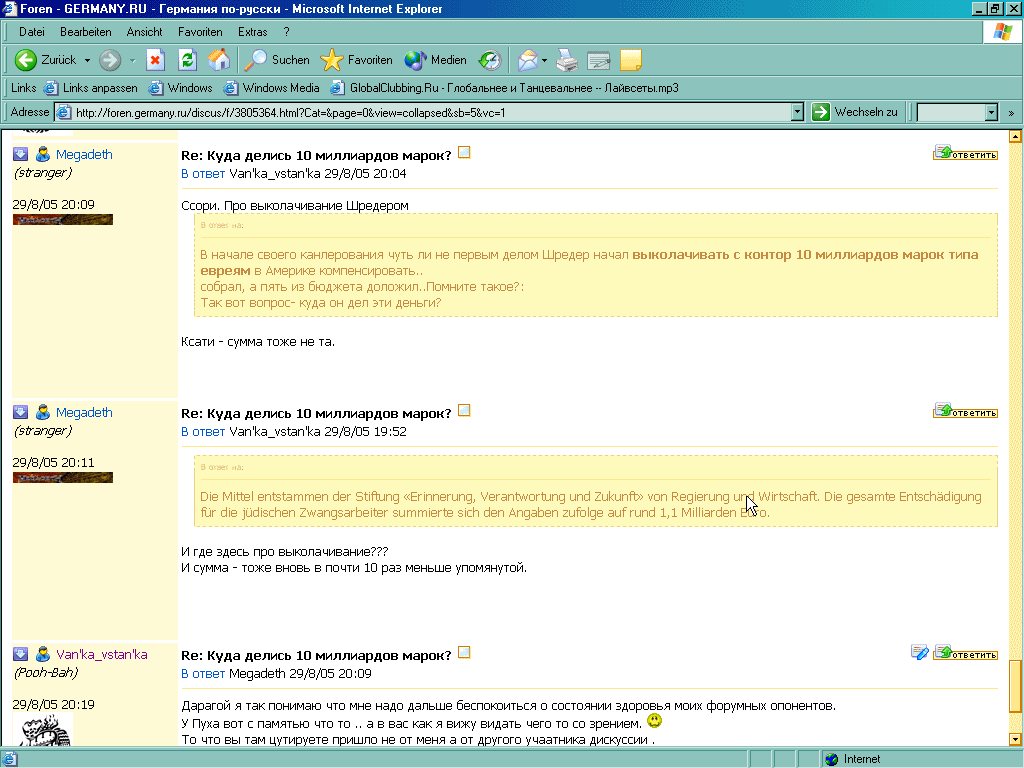The height and width of the screenshot is (768, 1024).
Task: Open the combo box beside Wechseln zu
Action: [x=957, y=112]
